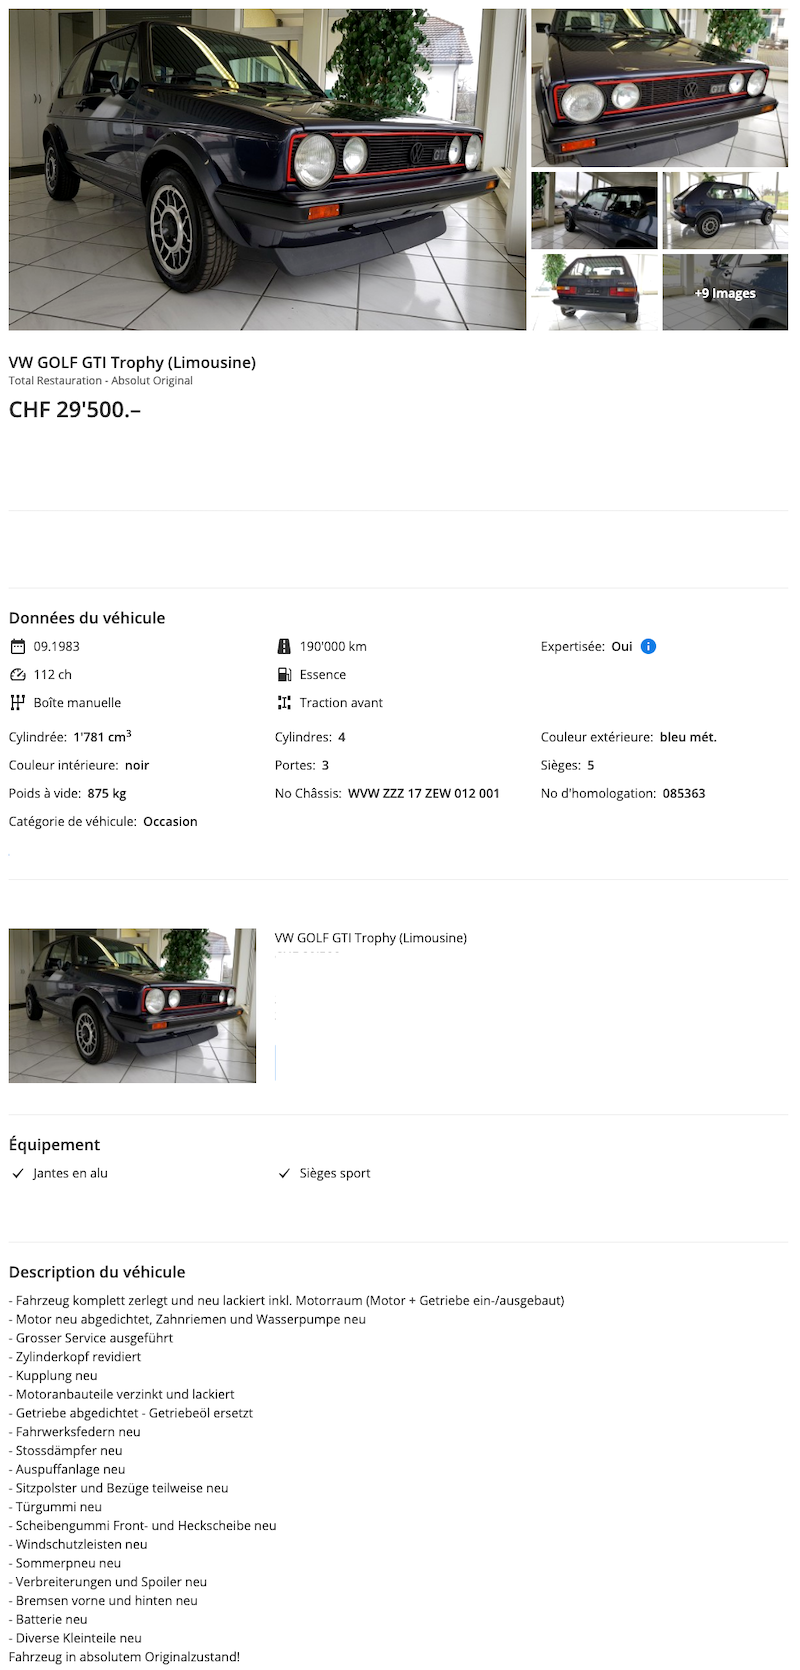The width and height of the screenshot is (800, 1670).
Task: Click the small listing photo above Équipement
Action: (x=132, y=1005)
